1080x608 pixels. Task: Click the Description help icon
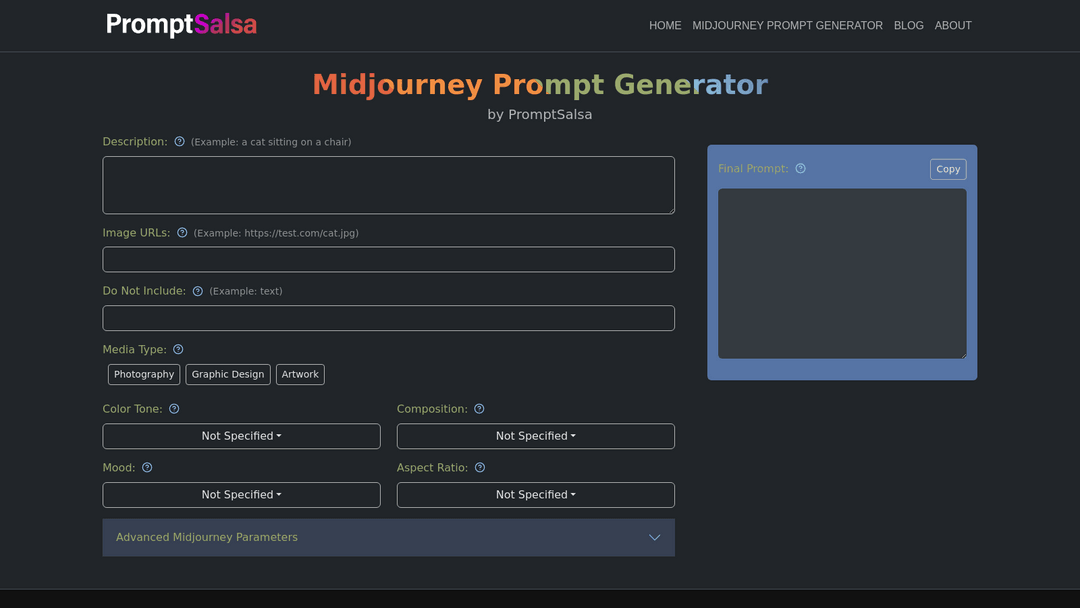point(179,141)
